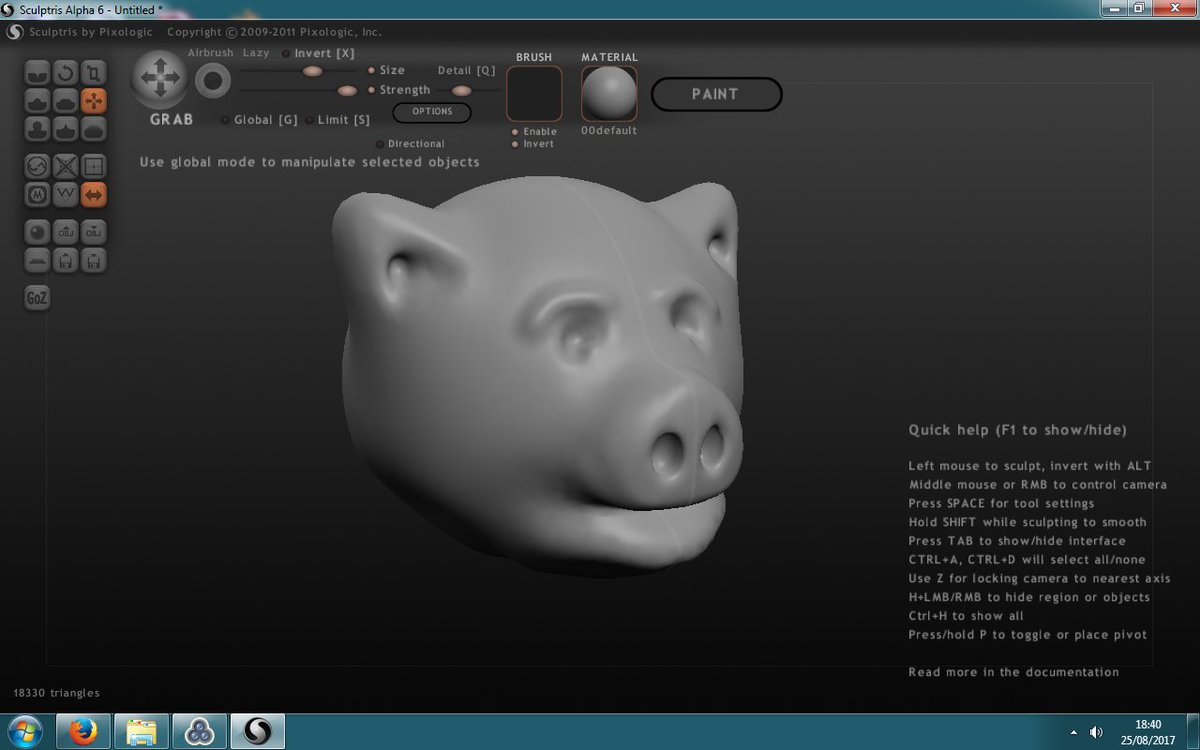
Task: Toggle the orange Symmetry icon
Action: 94,195
